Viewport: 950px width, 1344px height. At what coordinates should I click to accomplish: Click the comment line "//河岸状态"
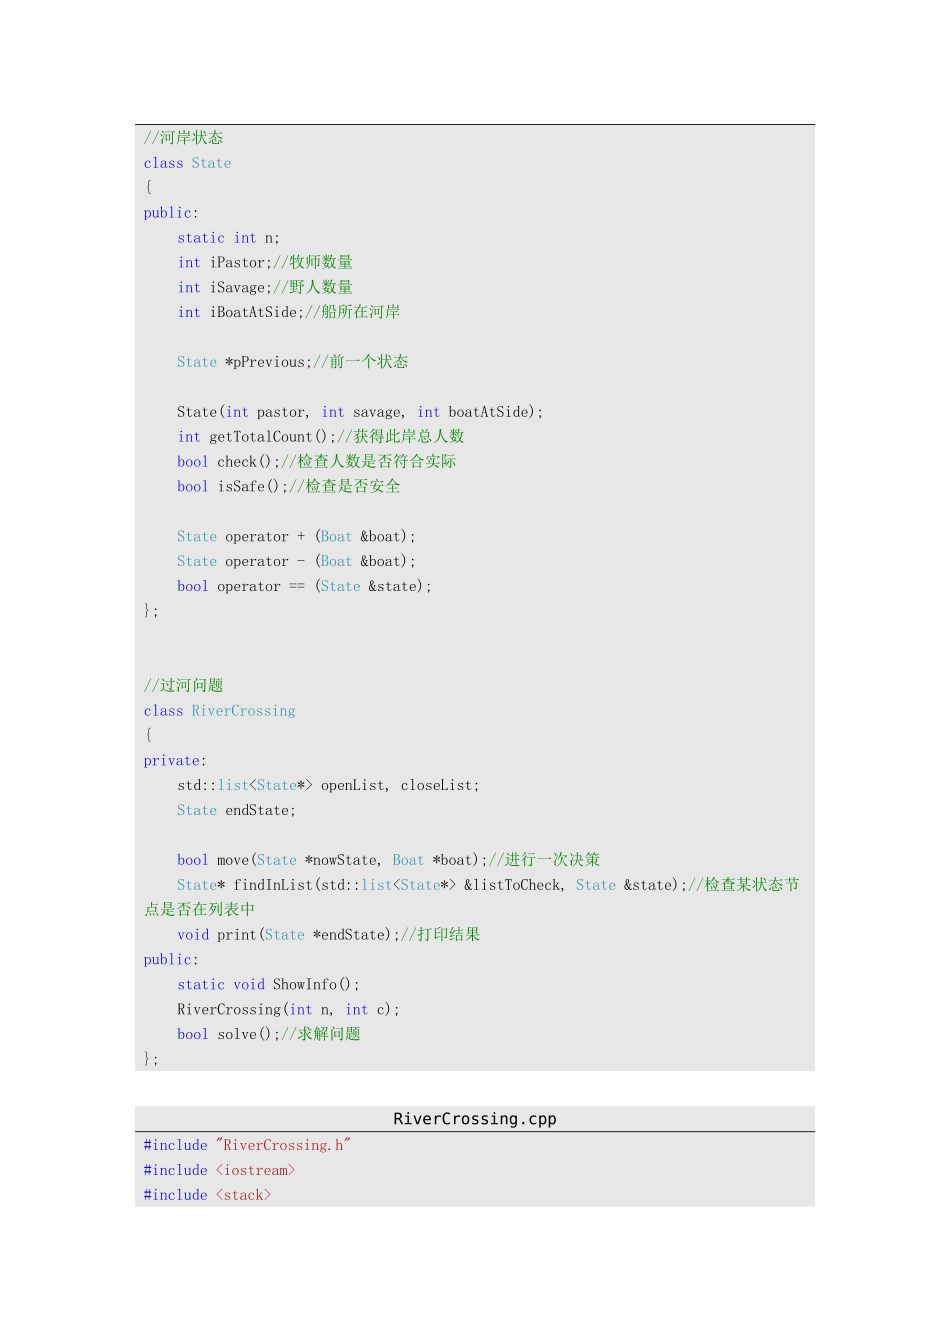[x=183, y=138]
